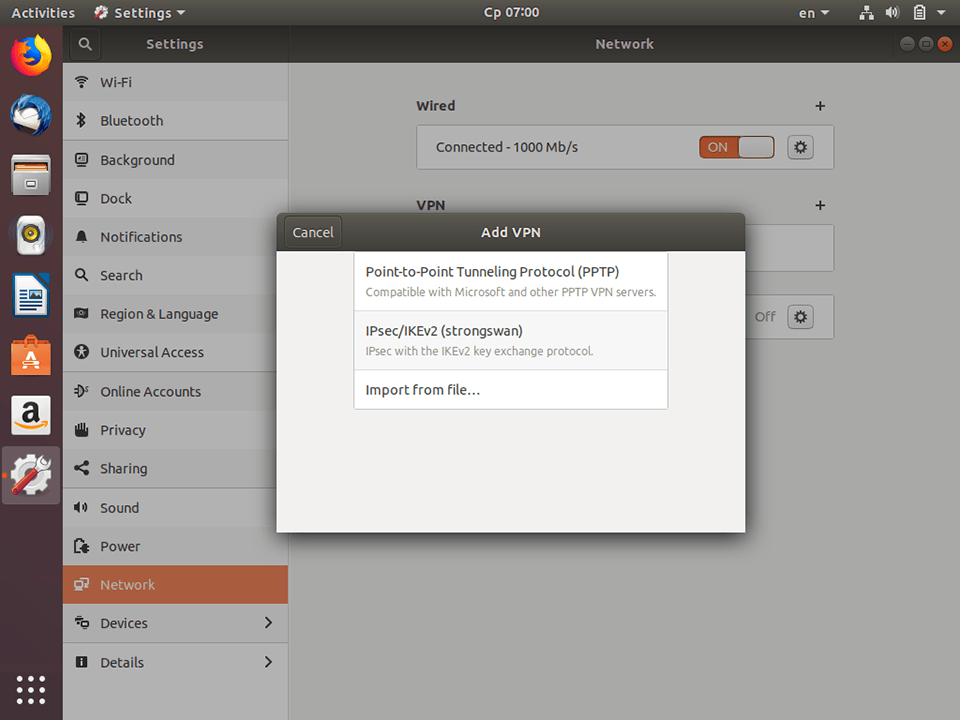Turn off the Wired connection switch

pos(736,147)
